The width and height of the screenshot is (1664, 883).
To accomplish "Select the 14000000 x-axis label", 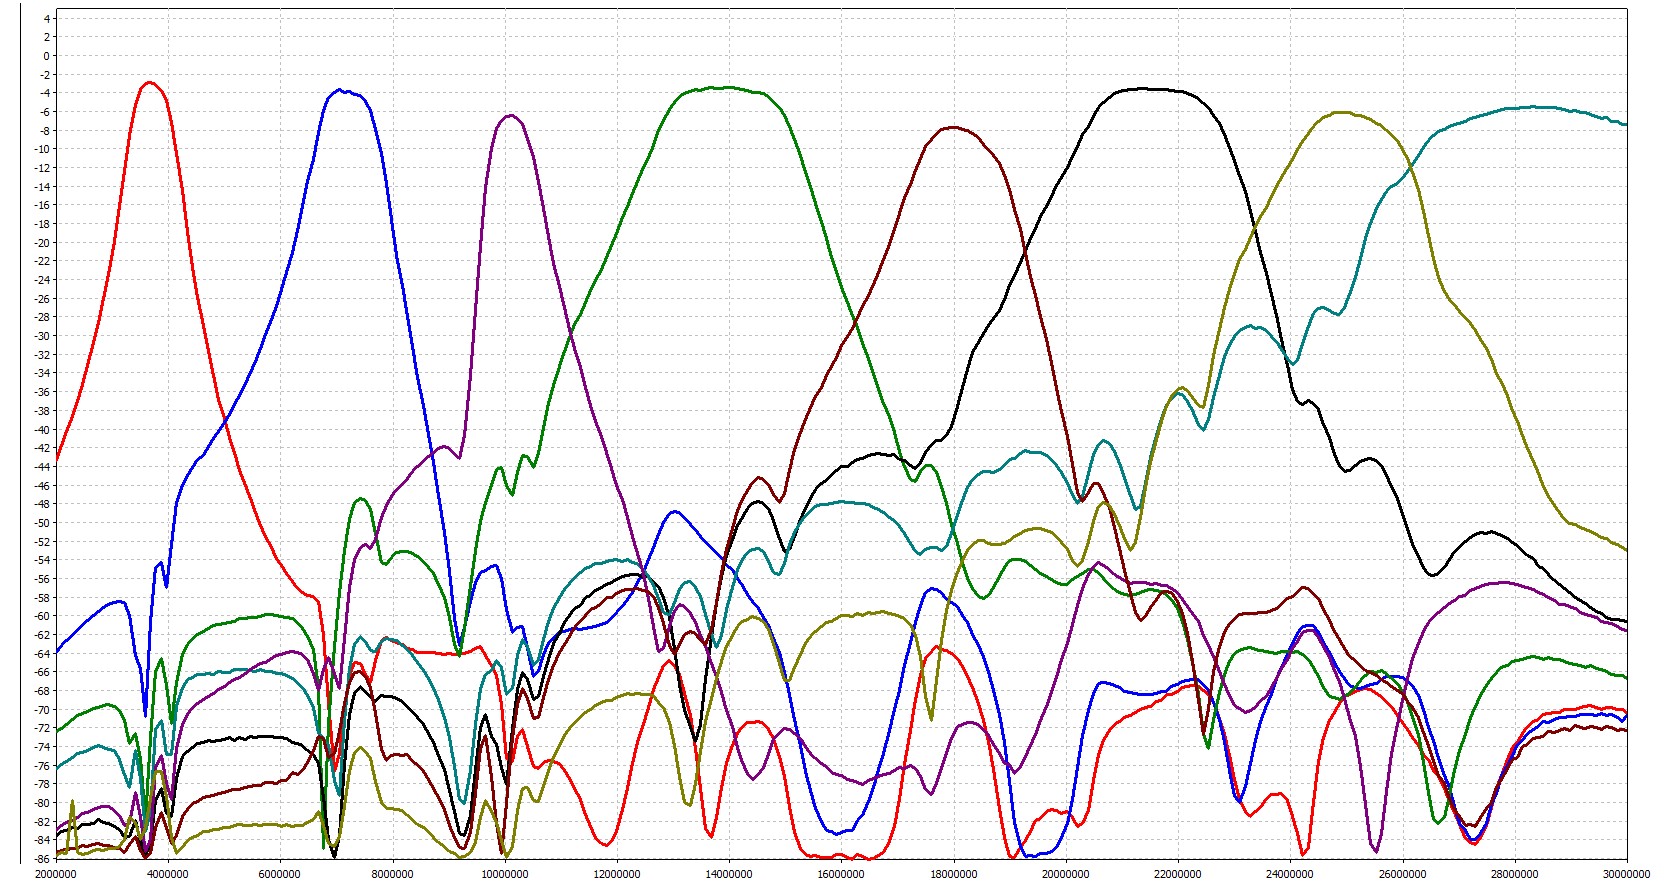I will click(x=729, y=874).
